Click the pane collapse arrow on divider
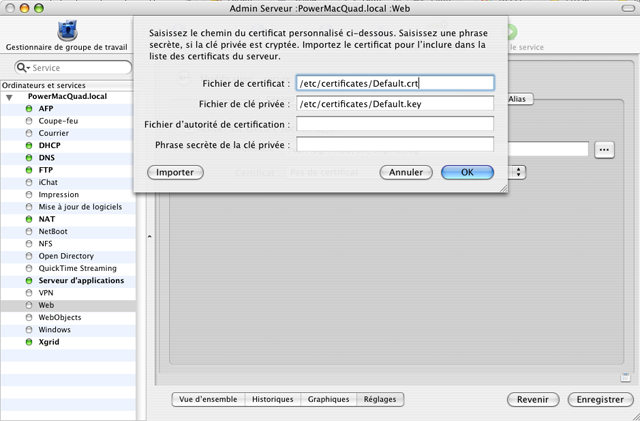 tap(149, 236)
